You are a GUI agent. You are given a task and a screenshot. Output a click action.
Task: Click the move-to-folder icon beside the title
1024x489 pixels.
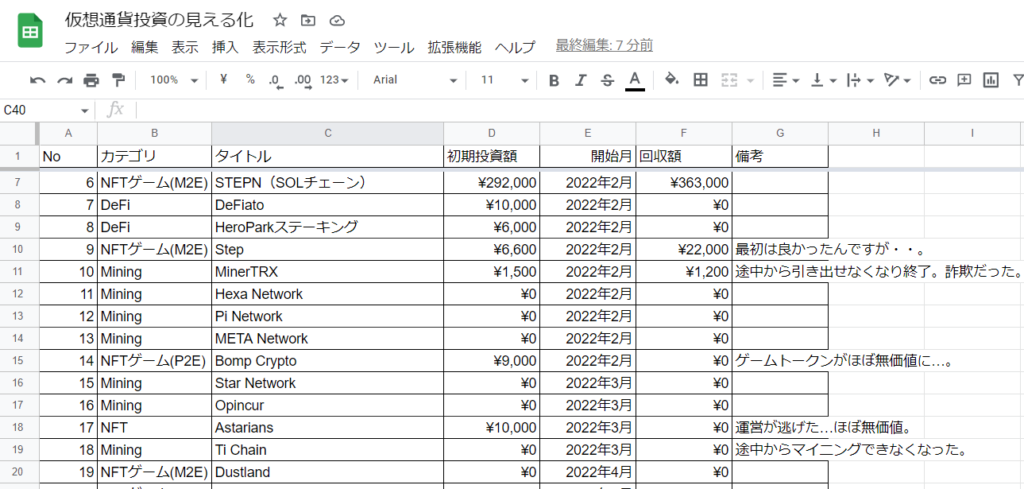click(308, 21)
